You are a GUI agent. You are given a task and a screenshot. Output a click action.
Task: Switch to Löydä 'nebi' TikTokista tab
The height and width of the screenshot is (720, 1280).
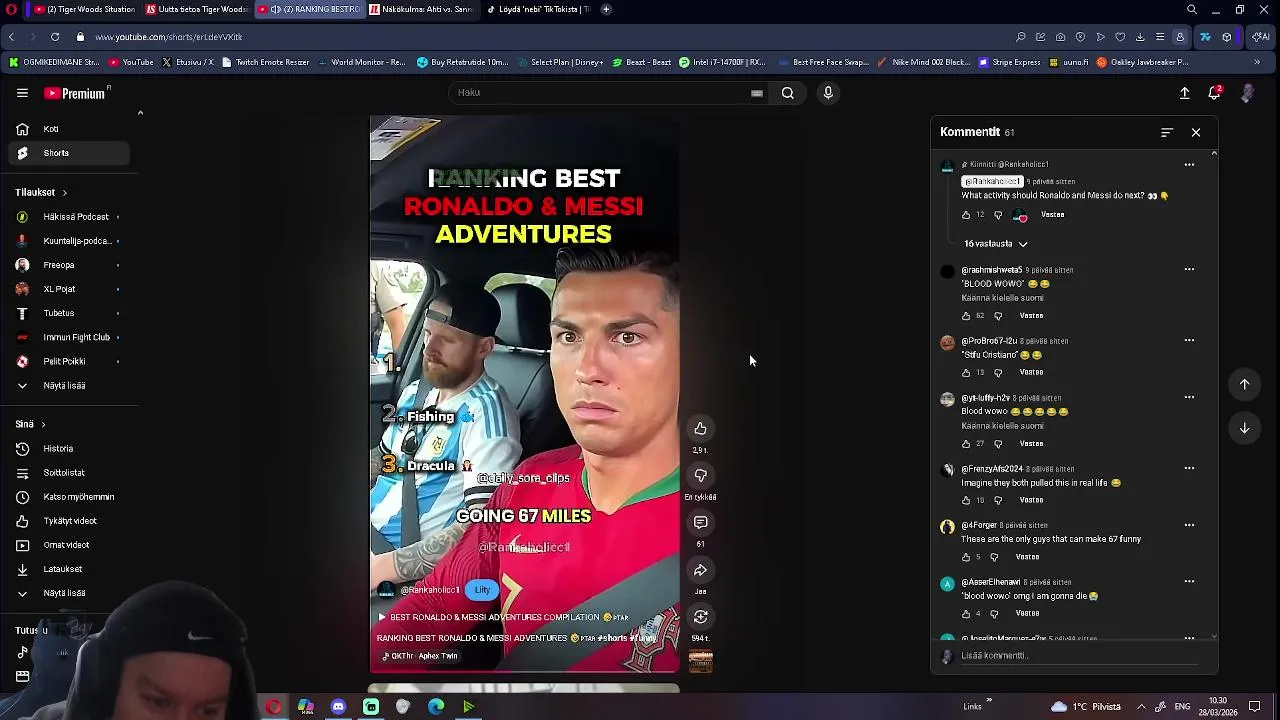click(536, 9)
